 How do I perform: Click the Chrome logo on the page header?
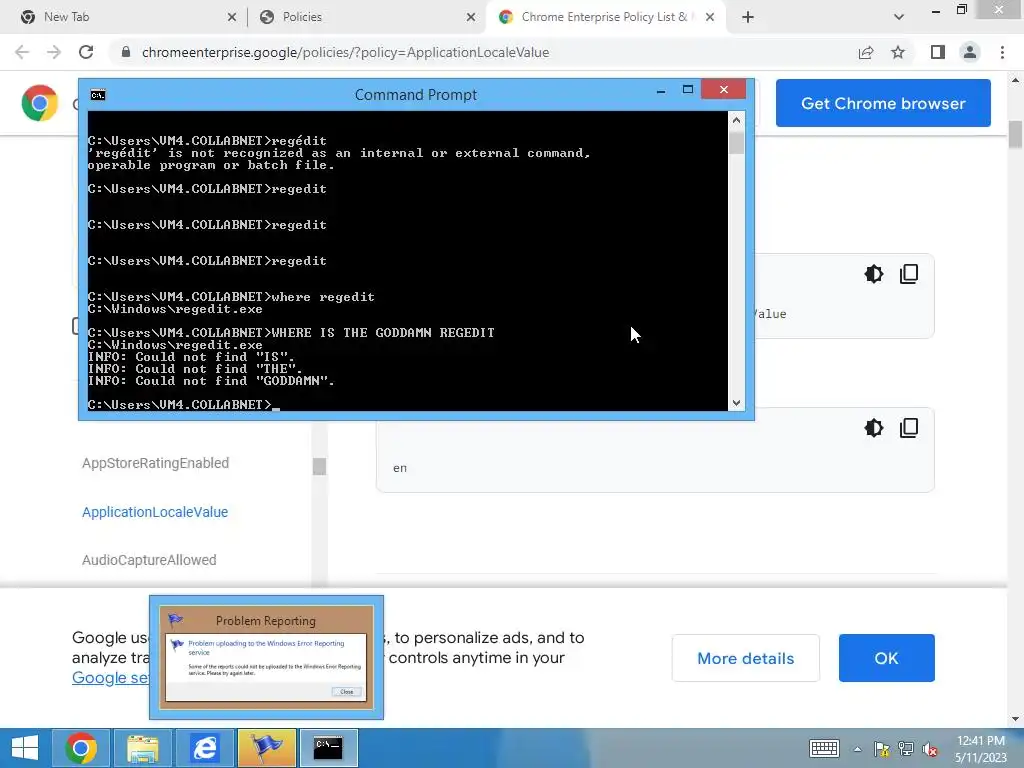40,103
